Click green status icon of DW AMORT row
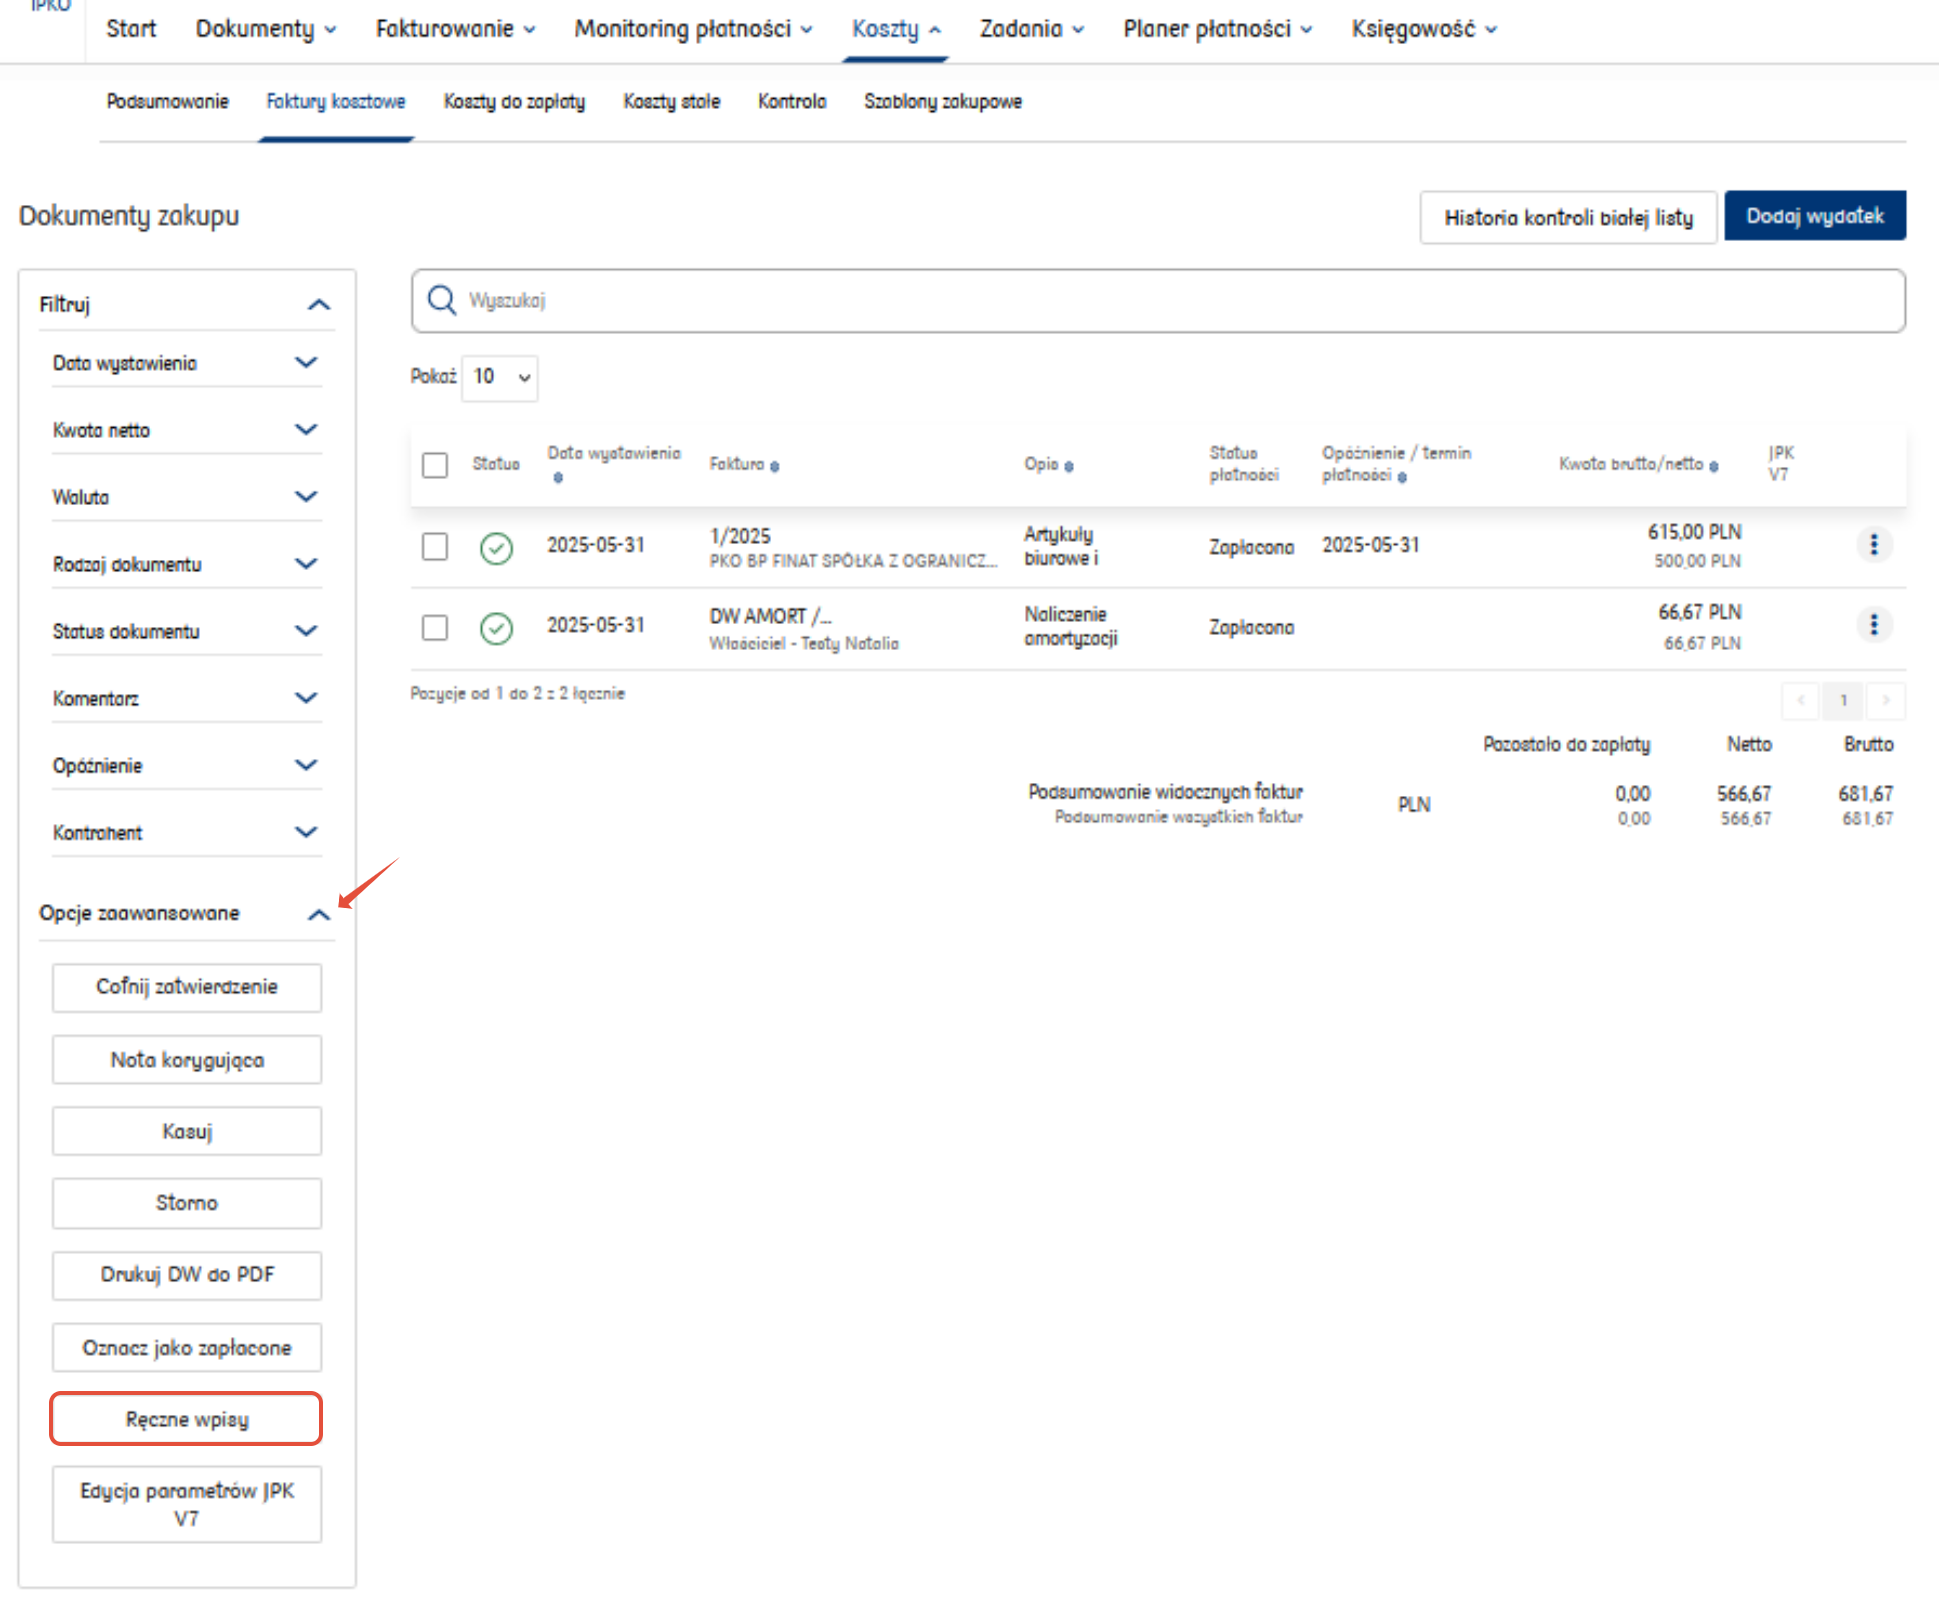 496,628
